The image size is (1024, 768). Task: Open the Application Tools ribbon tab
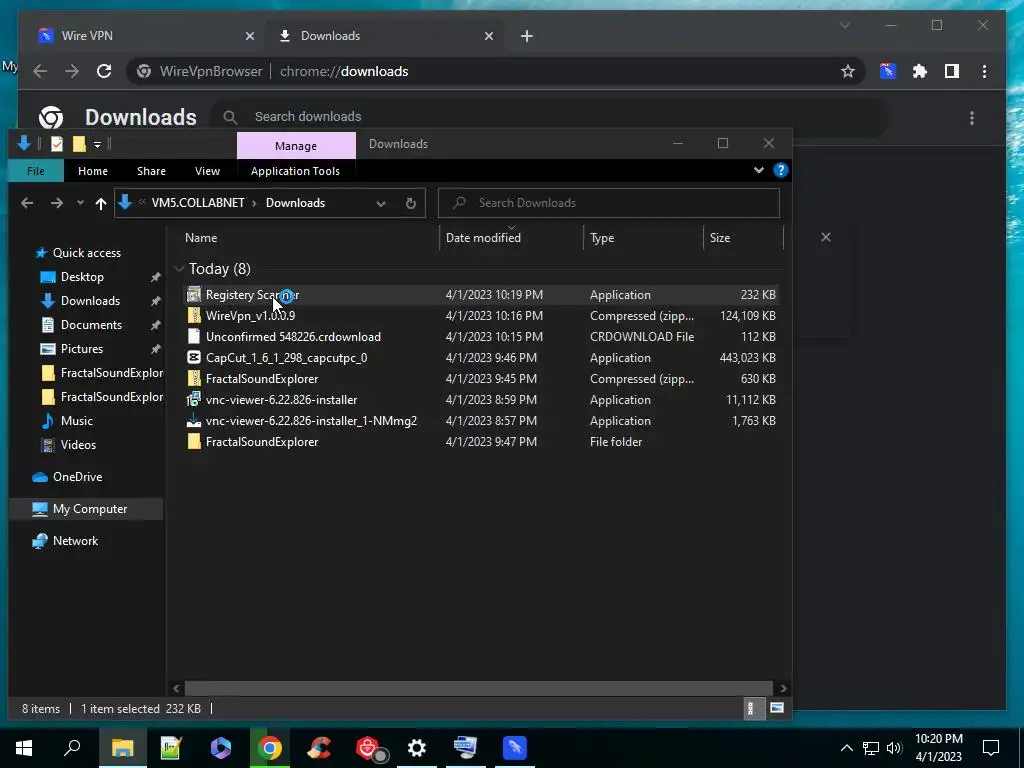(x=295, y=171)
